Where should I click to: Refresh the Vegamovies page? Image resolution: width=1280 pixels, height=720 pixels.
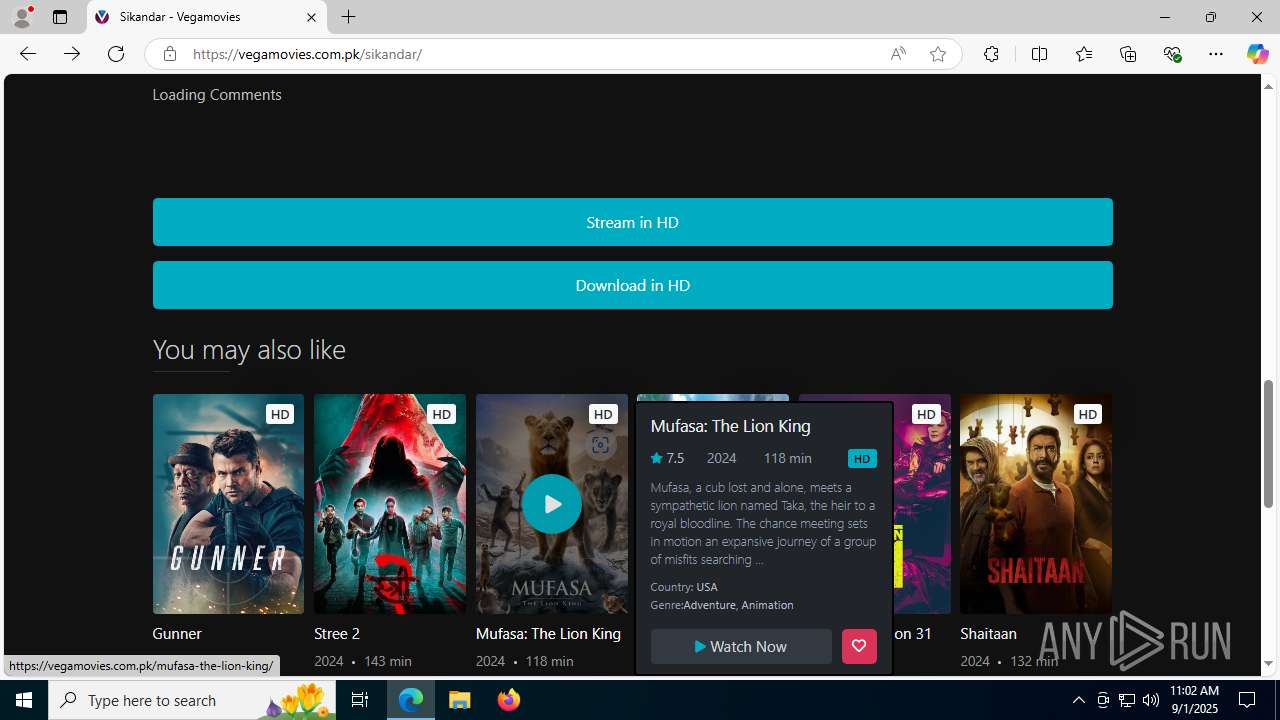[116, 54]
